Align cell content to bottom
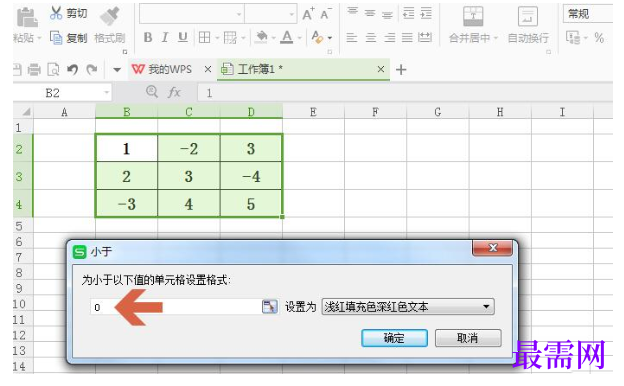 point(387,15)
